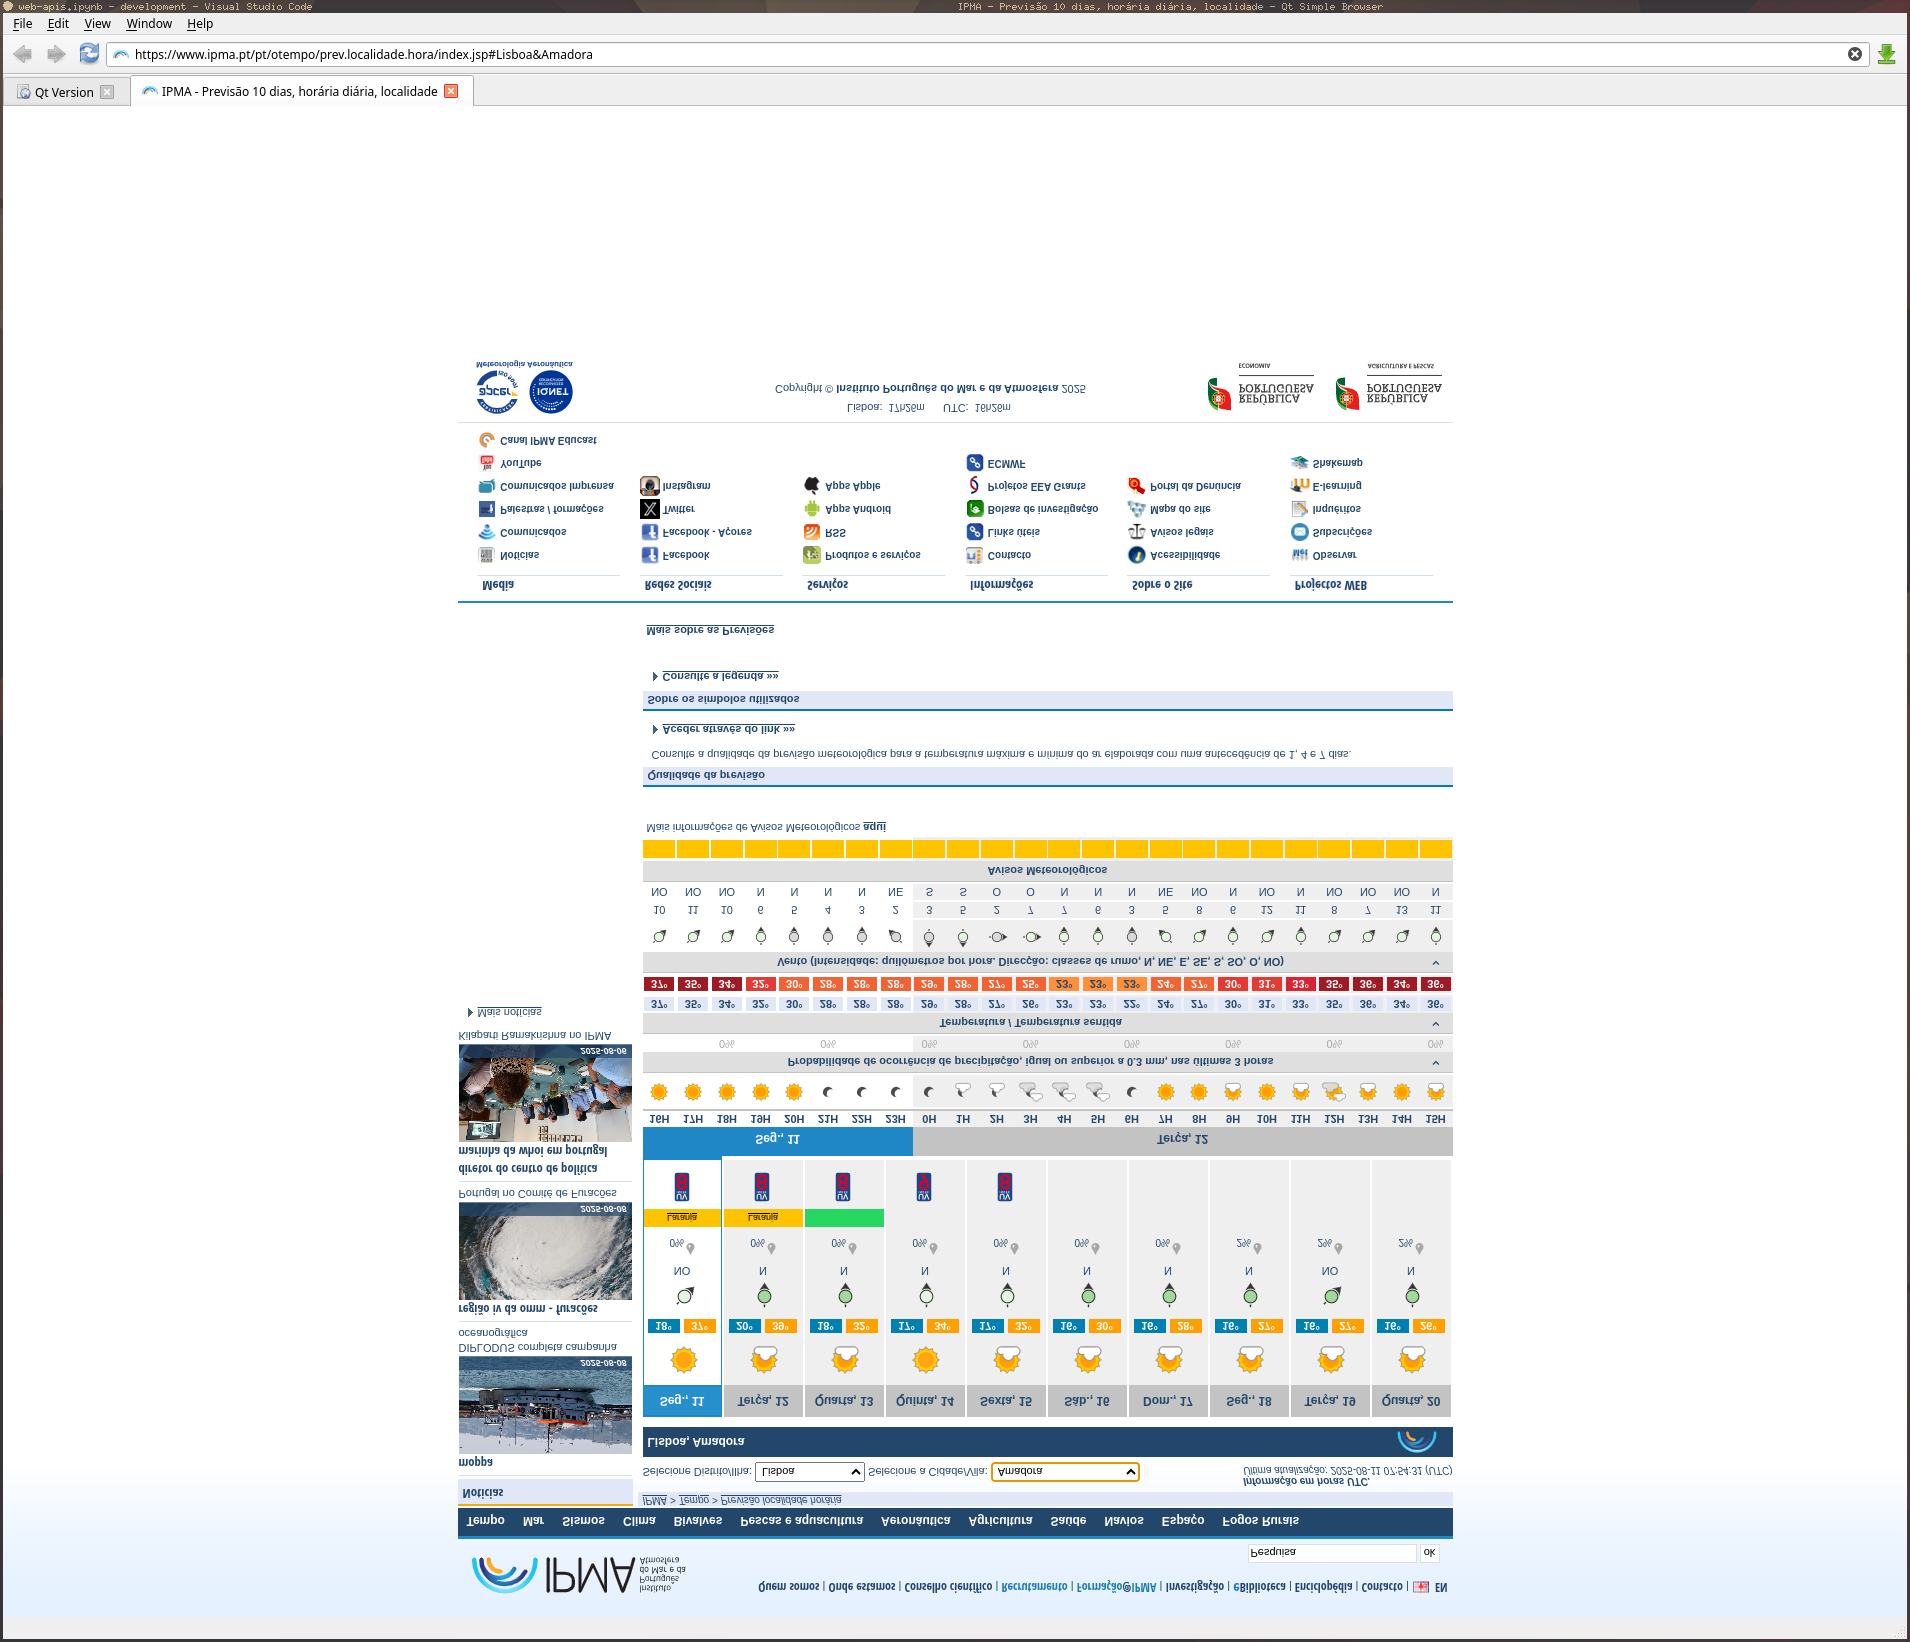The width and height of the screenshot is (1910, 1642).
Task: Click the Shakemap icon in Projectos WEB
Action: pos(1299,462)
